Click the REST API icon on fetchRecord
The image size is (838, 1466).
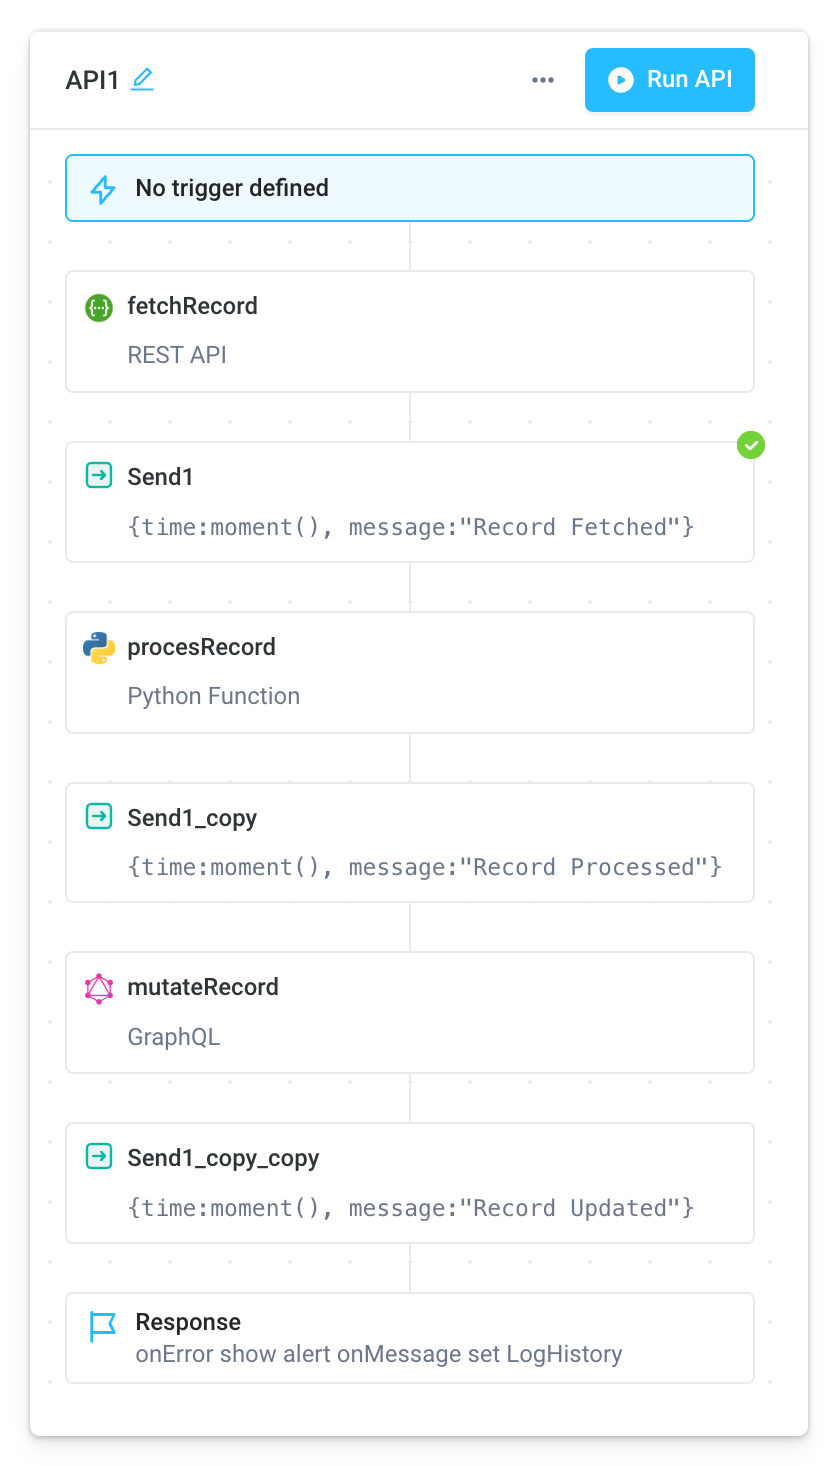[x=99, y=308]
